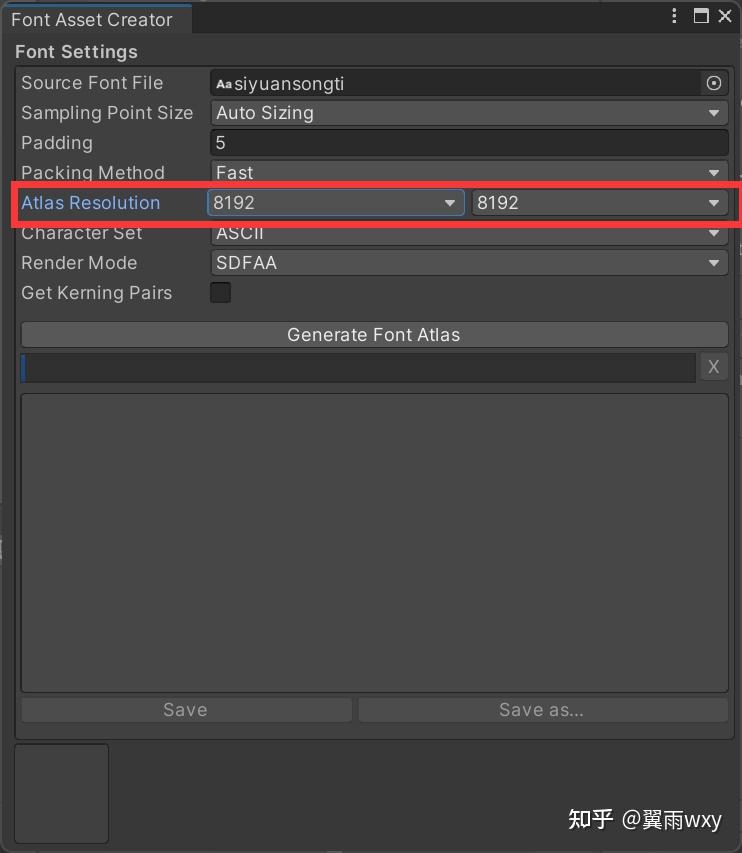
Task: Open the Source Font File object picker
Action: tap(714, 83)
